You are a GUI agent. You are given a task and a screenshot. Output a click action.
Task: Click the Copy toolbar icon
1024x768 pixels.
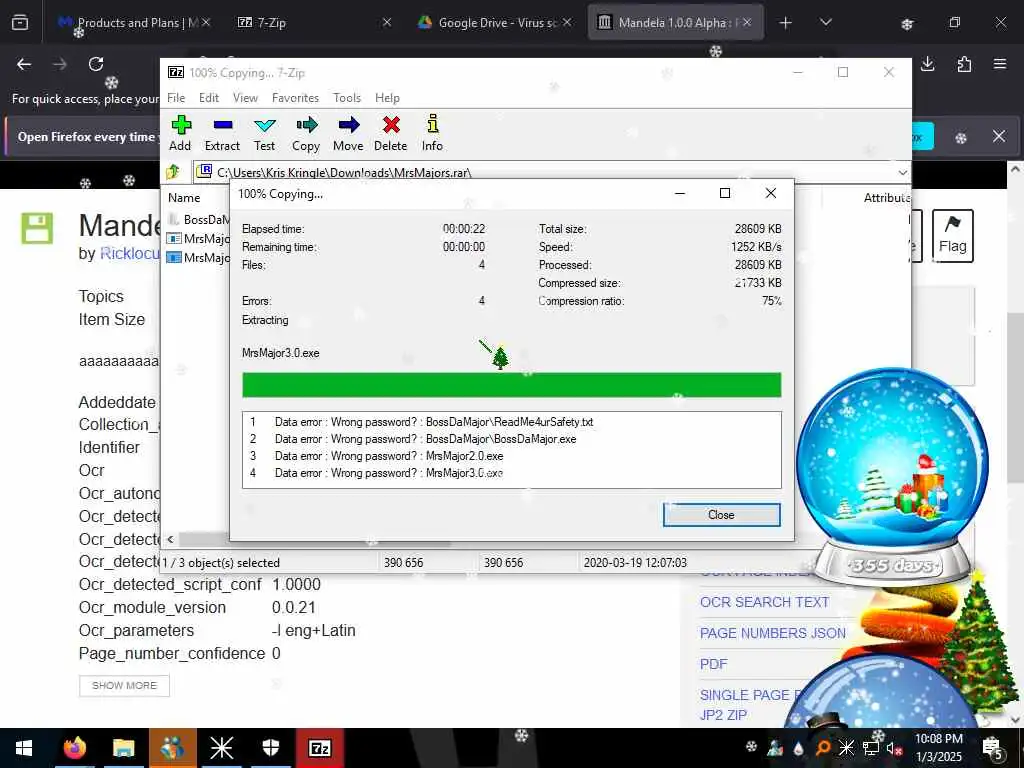(306, 133)
